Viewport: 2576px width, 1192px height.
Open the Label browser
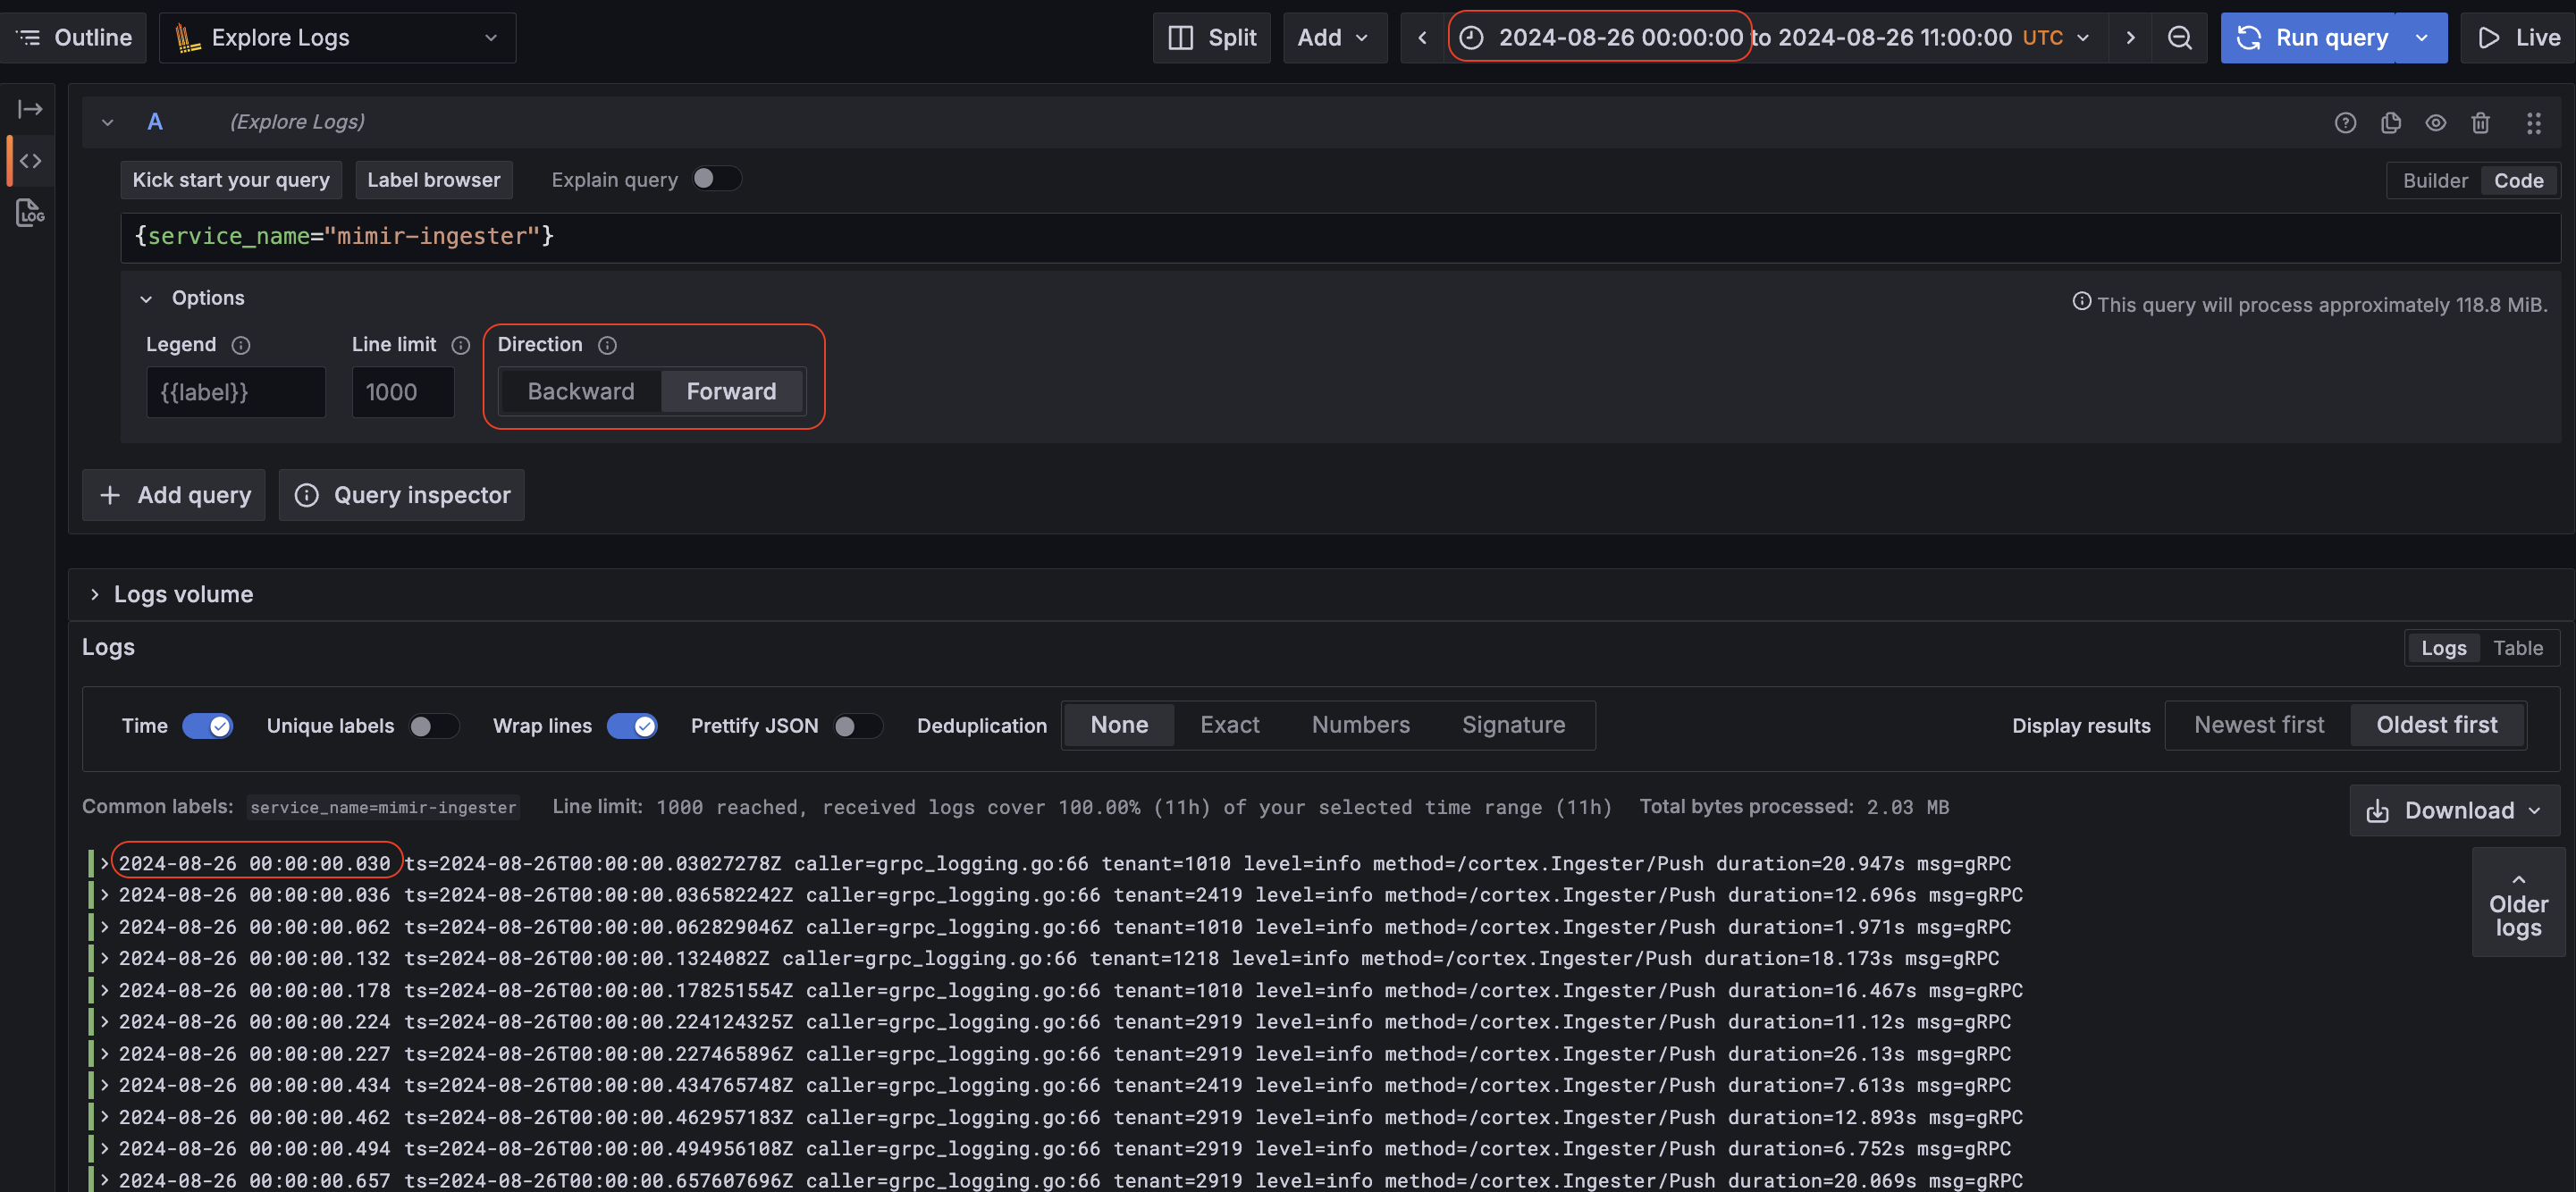tap(433, 180)
